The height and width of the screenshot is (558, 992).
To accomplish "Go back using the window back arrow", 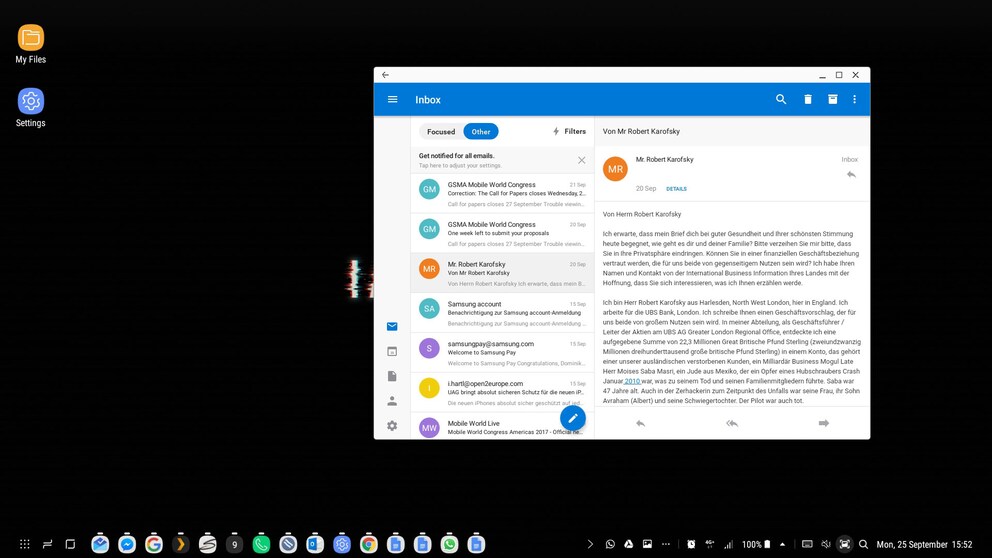I will pos(385,75).
